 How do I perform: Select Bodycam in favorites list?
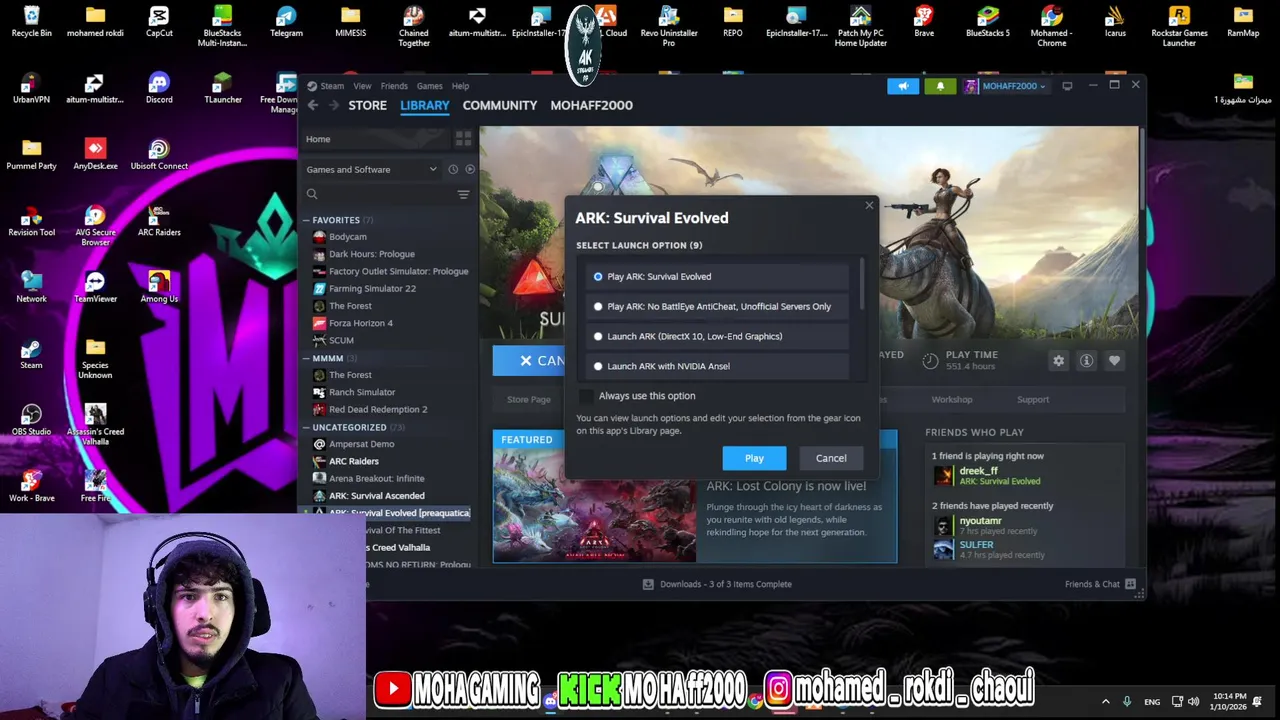tap(347, 237)
